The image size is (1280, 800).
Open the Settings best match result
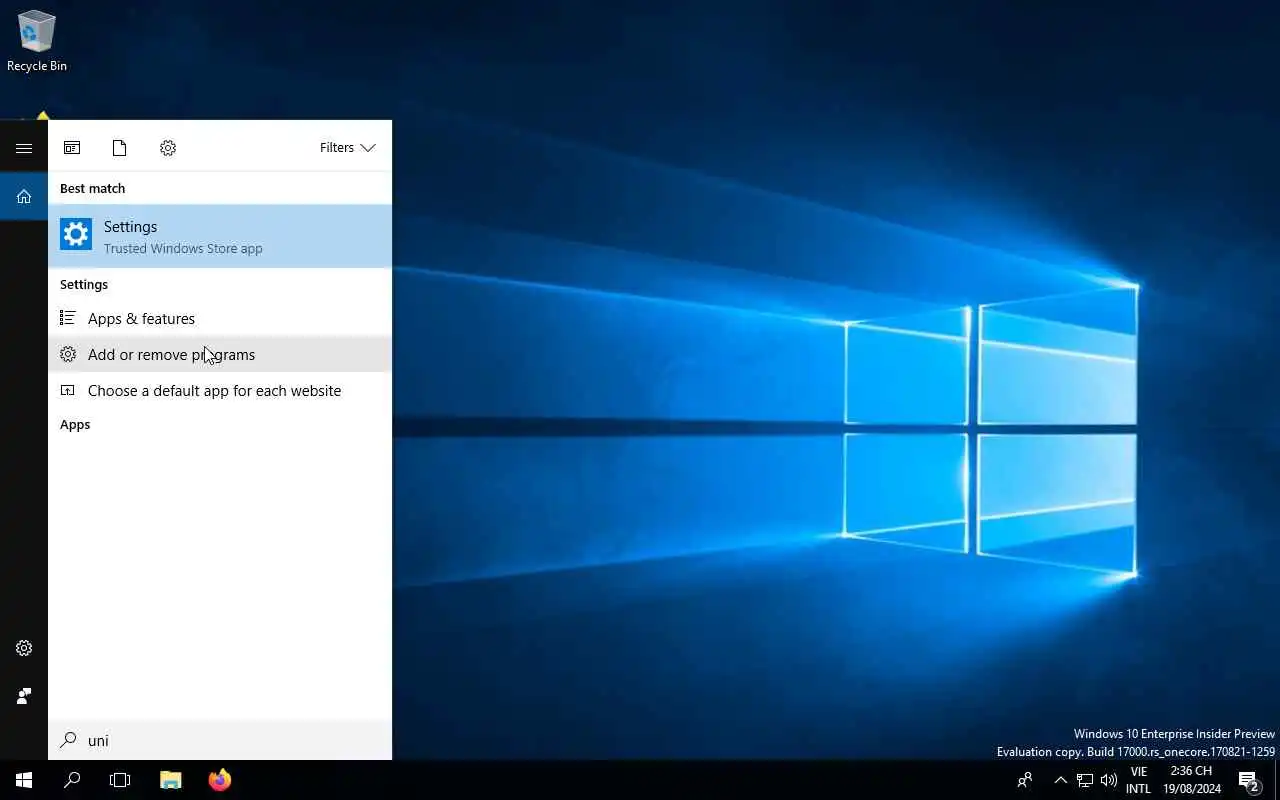point(220,236)
